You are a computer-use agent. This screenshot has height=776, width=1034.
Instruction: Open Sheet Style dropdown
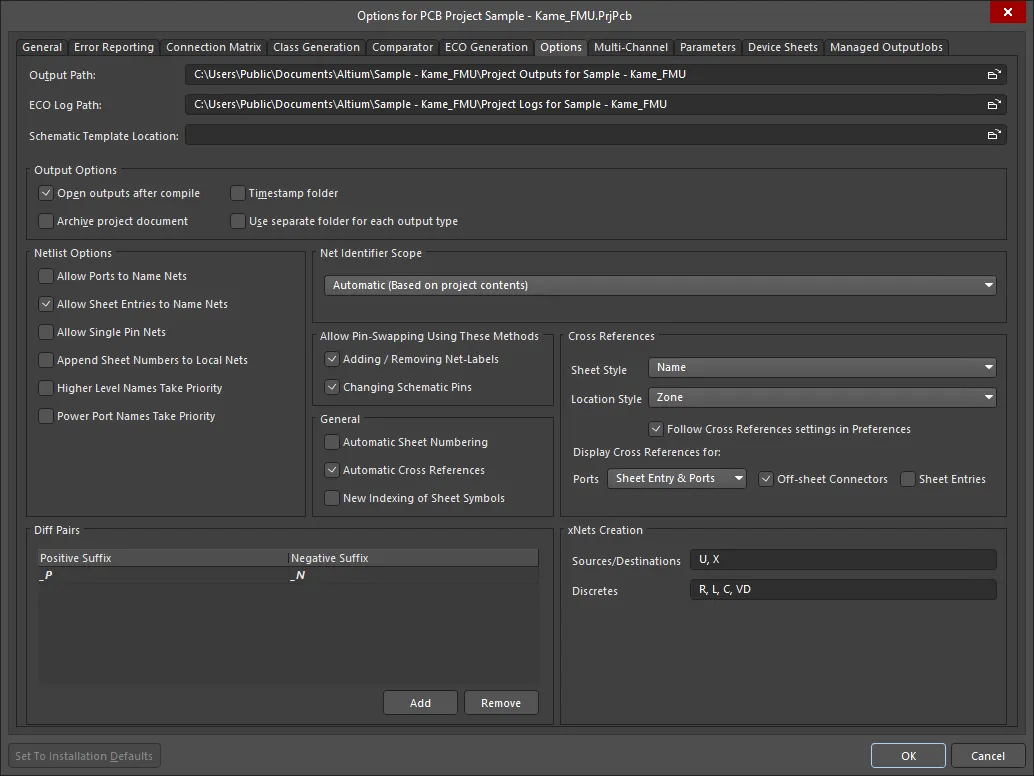[x=822, y=367]
